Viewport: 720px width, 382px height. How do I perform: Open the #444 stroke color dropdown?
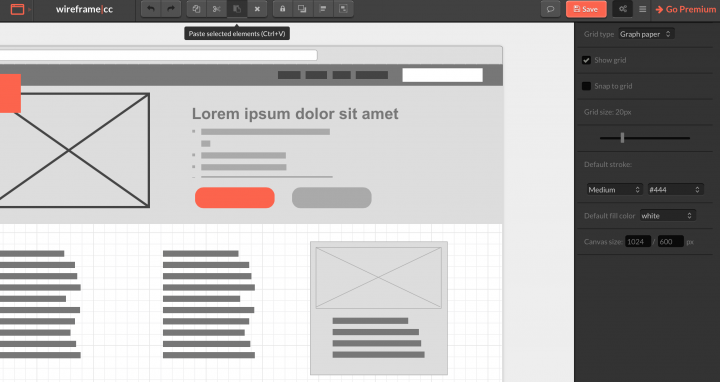click(675, 190)
